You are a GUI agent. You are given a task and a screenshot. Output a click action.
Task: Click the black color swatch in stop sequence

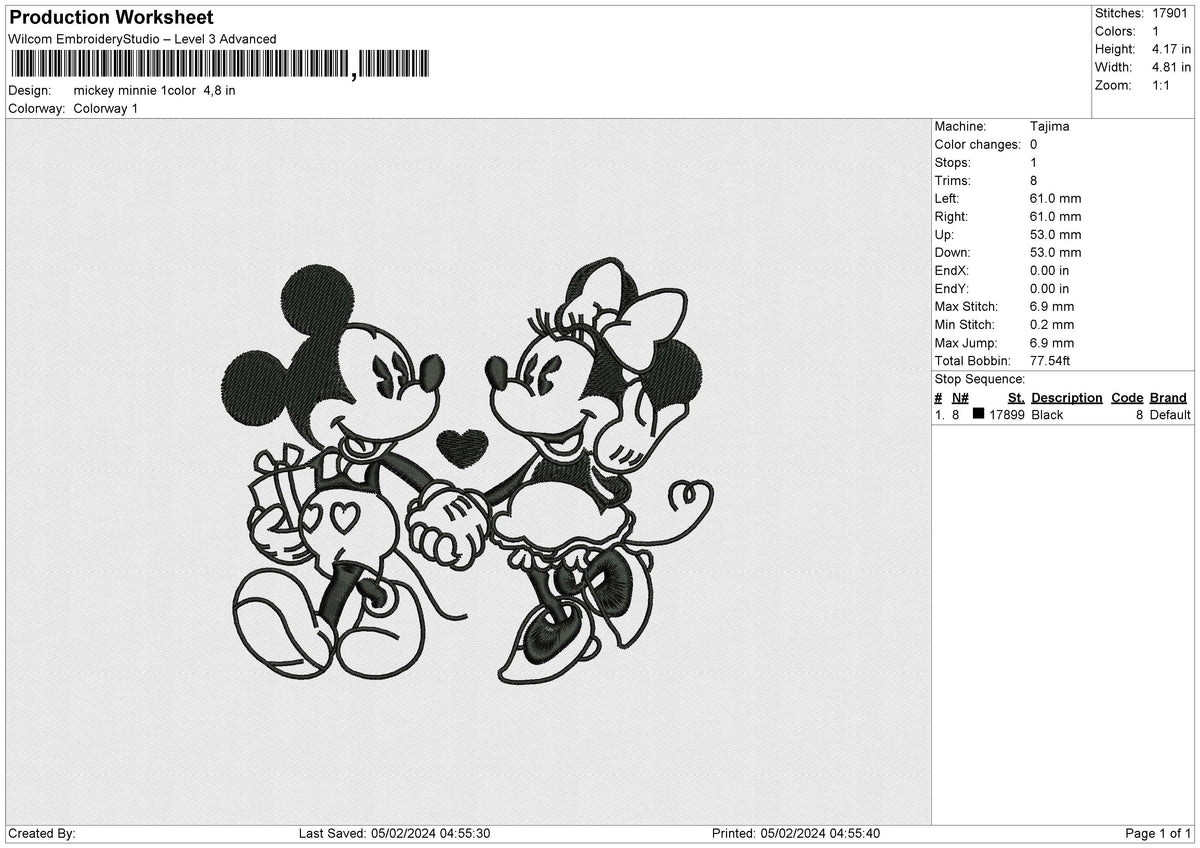[x=978, y=414]
